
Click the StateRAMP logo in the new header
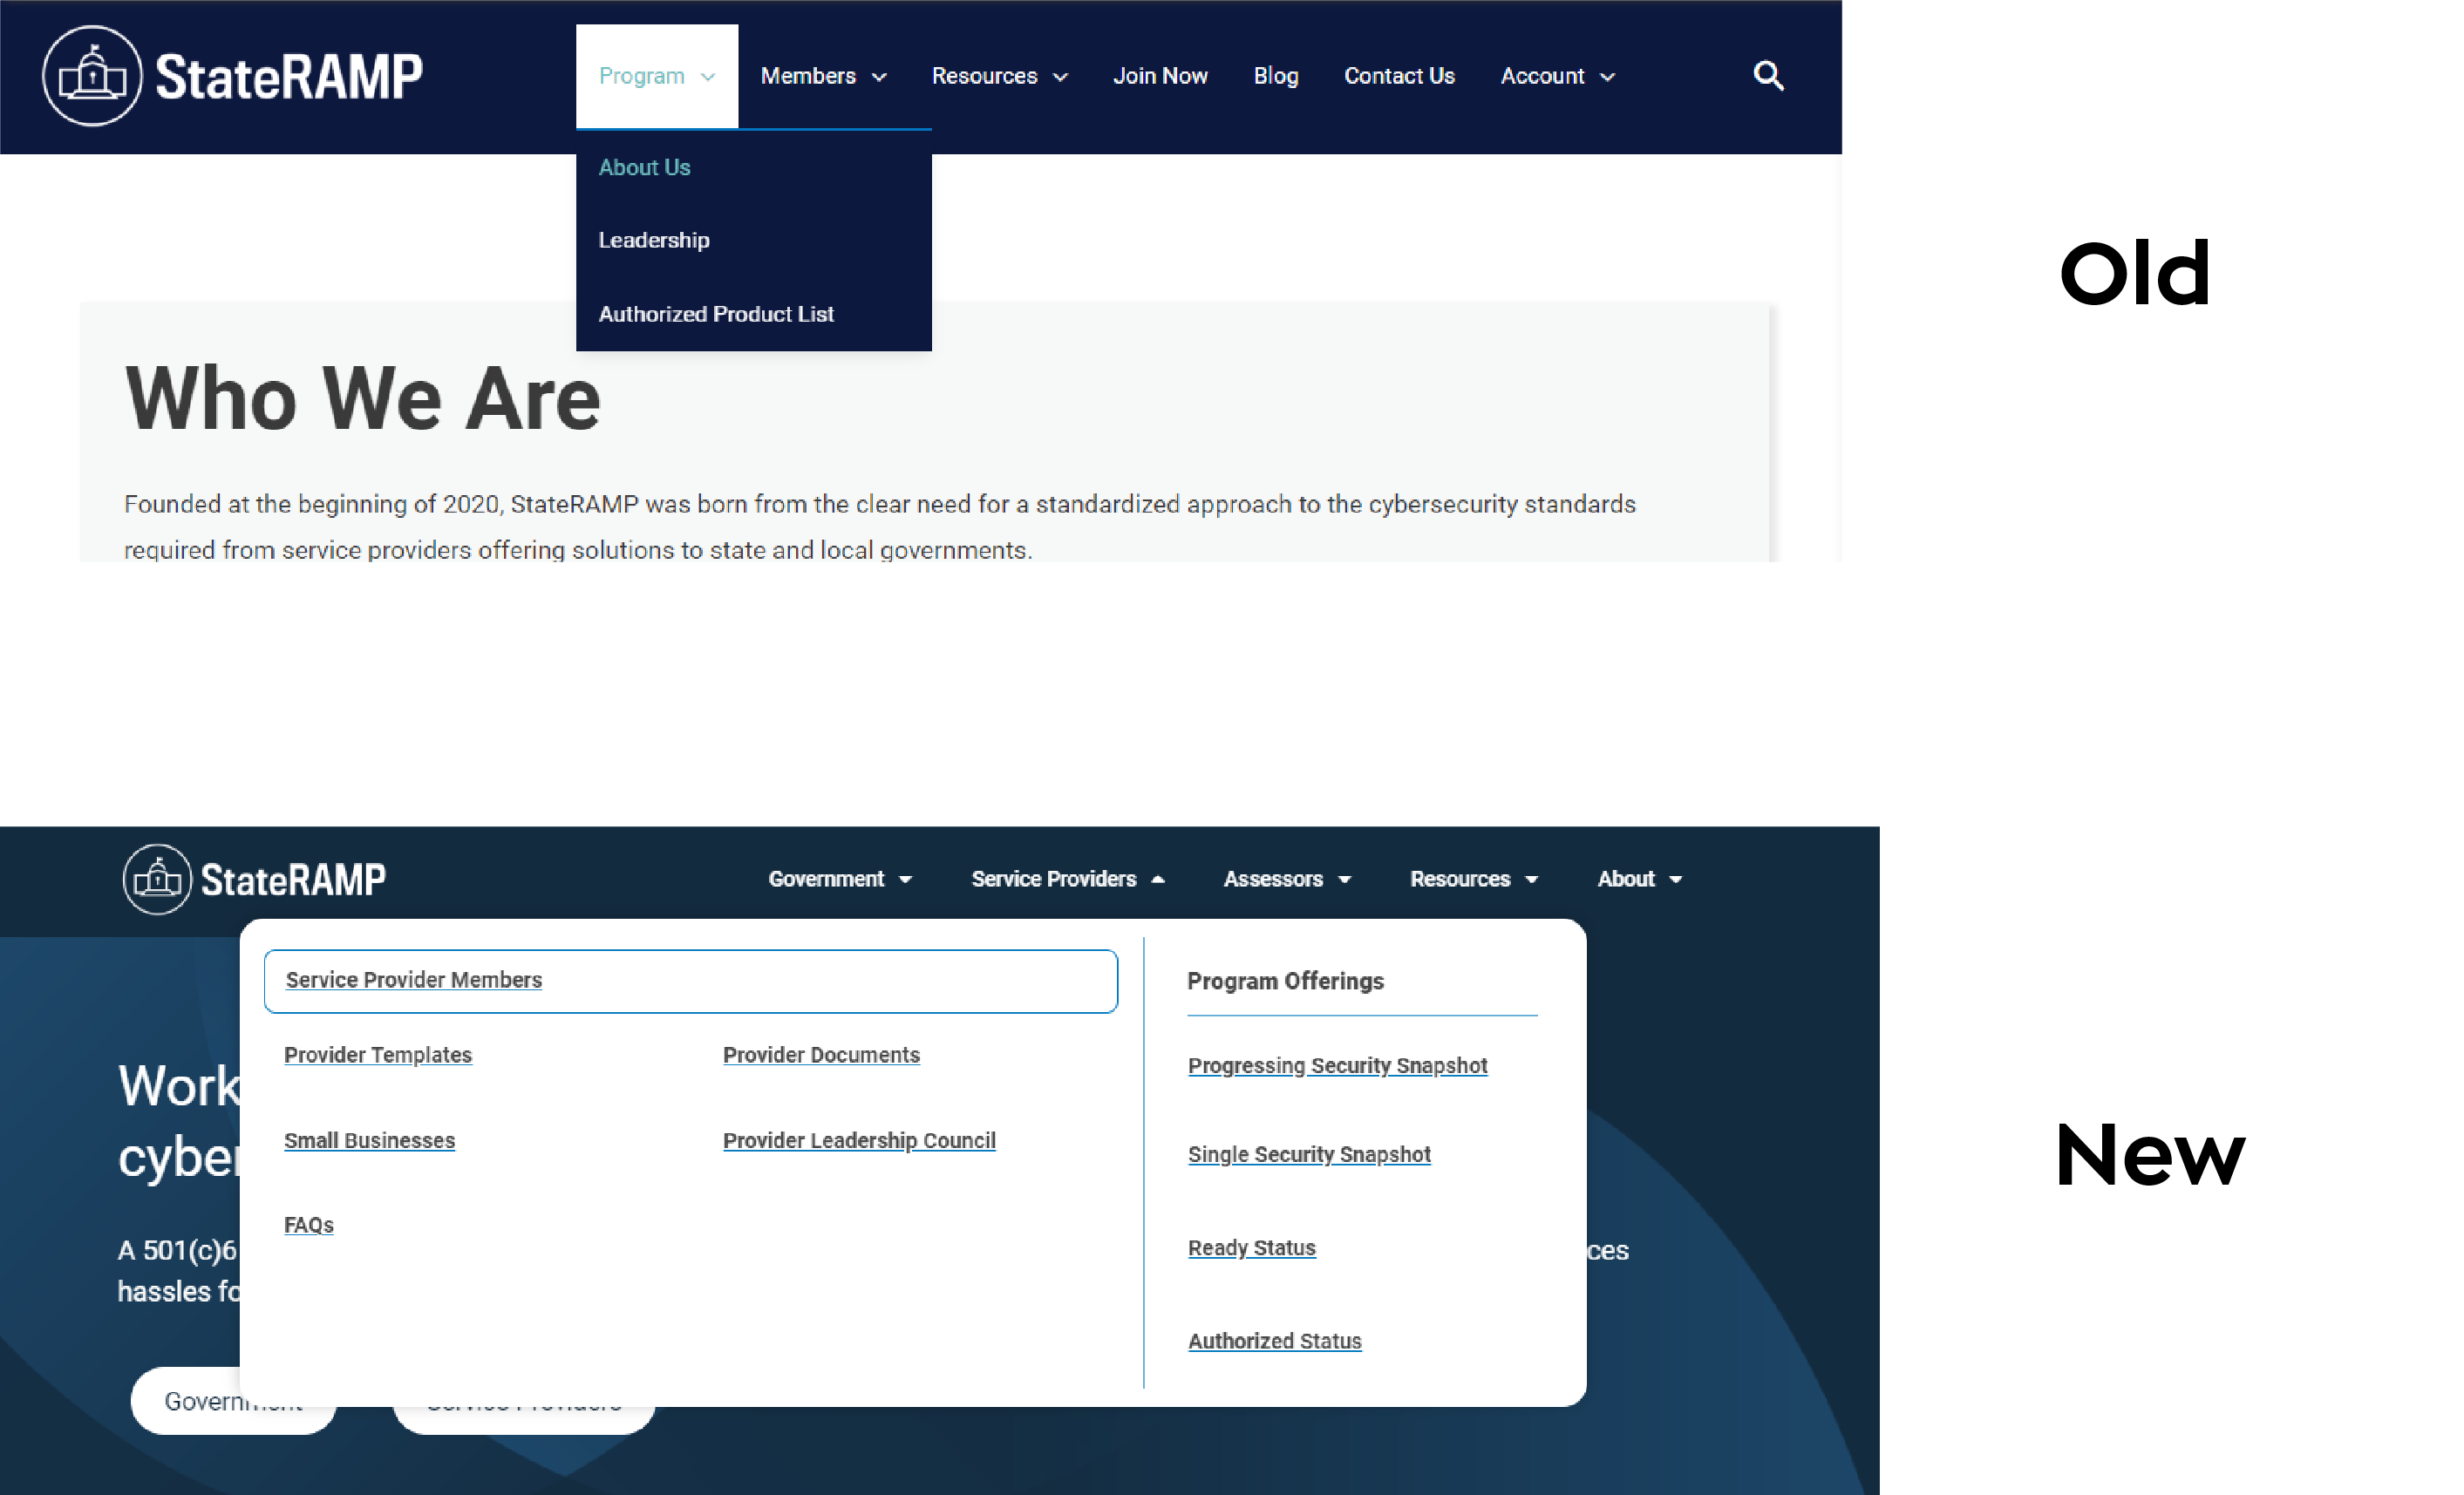pyautogui.click(x=254, y=879)
